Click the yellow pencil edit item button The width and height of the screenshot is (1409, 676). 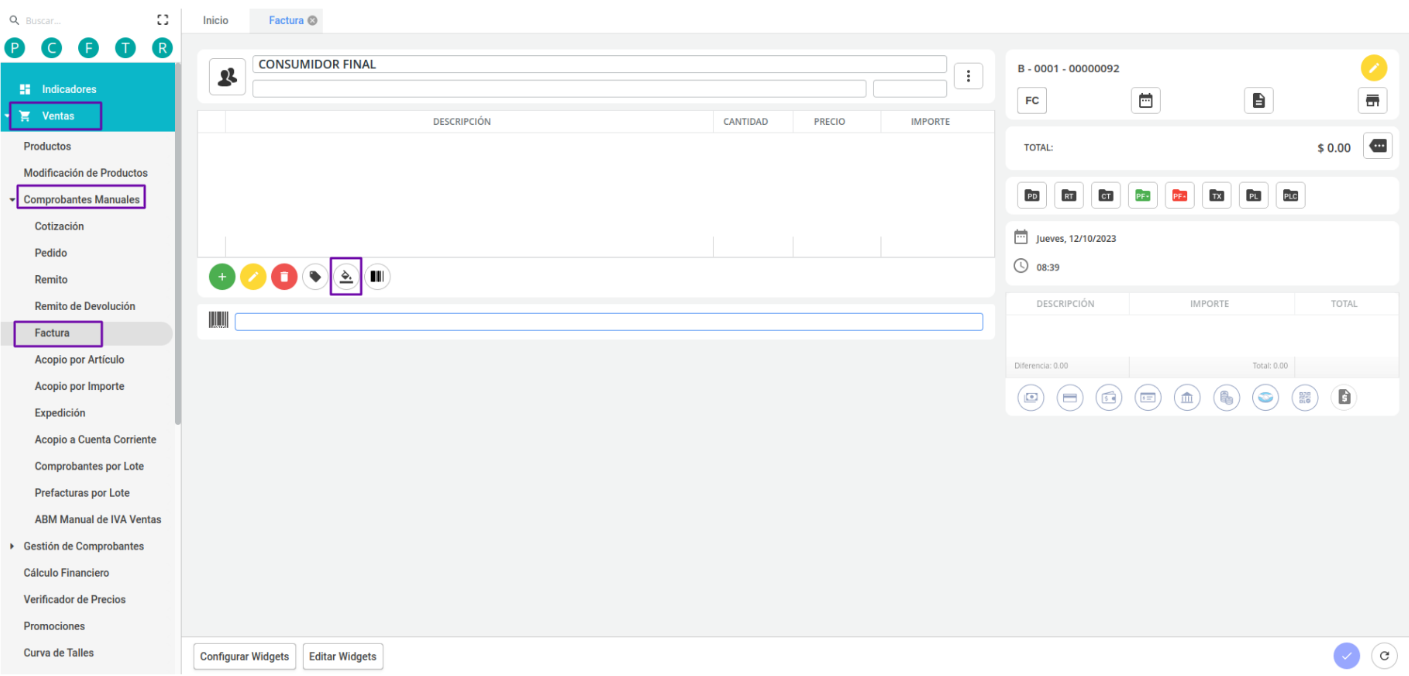pyautogui.click(x=253, y=277)
